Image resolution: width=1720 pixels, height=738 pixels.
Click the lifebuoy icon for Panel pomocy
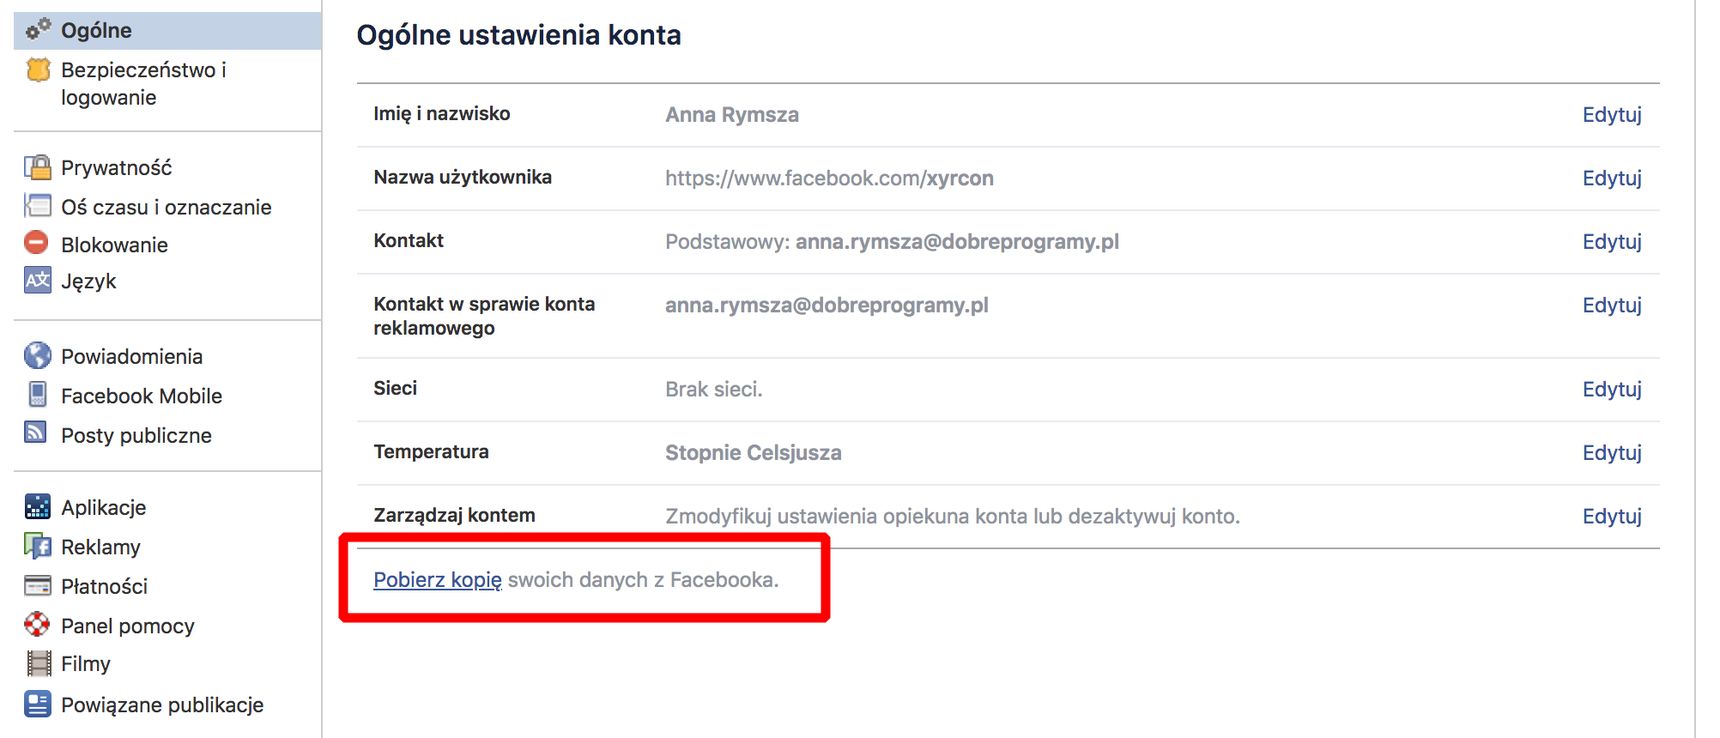pos(37,625)
